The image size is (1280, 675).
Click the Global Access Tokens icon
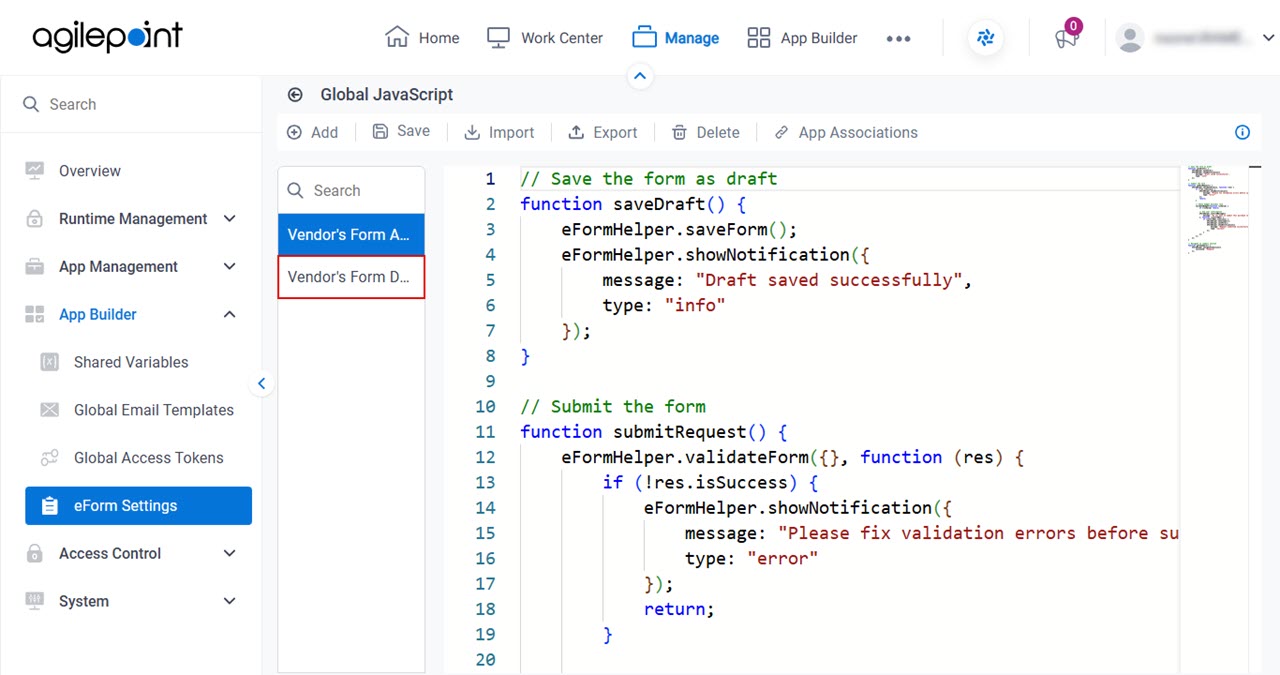point(49,458)
